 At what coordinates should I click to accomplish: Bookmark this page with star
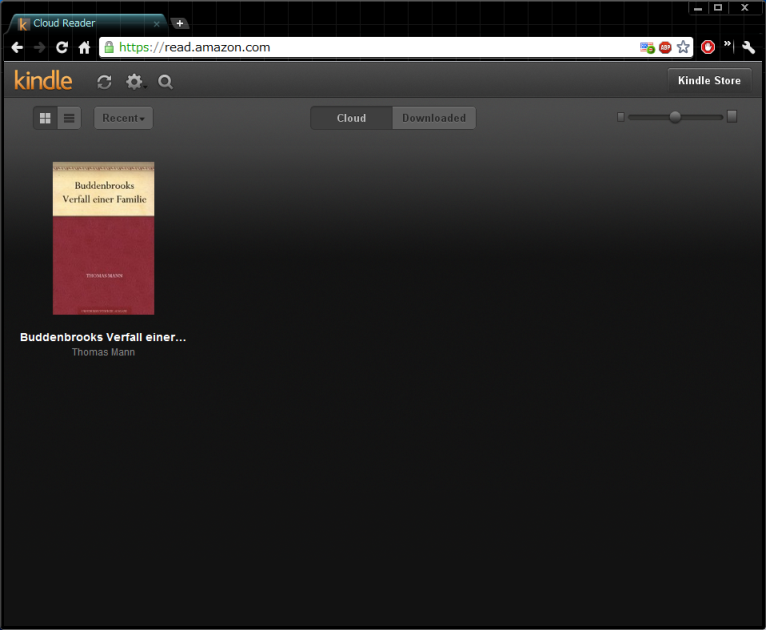pyautogui.click(x=683, y=47)
